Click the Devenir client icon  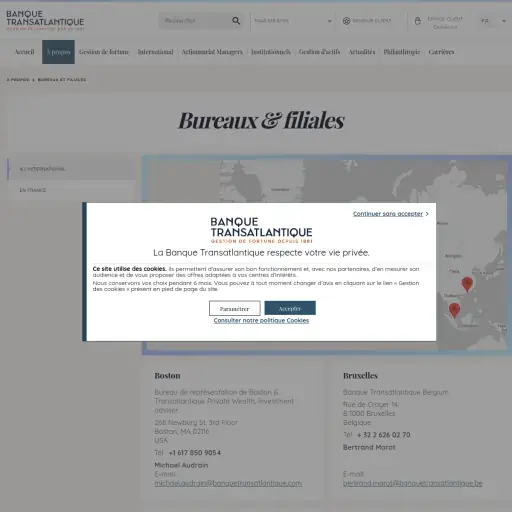coord(346,21)
